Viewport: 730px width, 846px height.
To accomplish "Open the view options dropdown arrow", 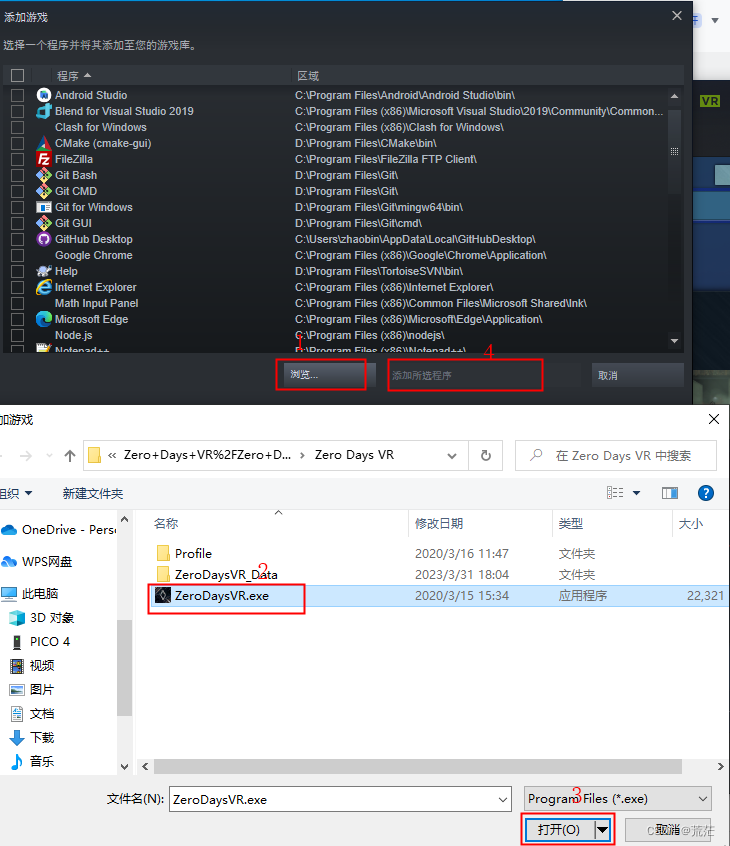I will [x=637, y=493].
